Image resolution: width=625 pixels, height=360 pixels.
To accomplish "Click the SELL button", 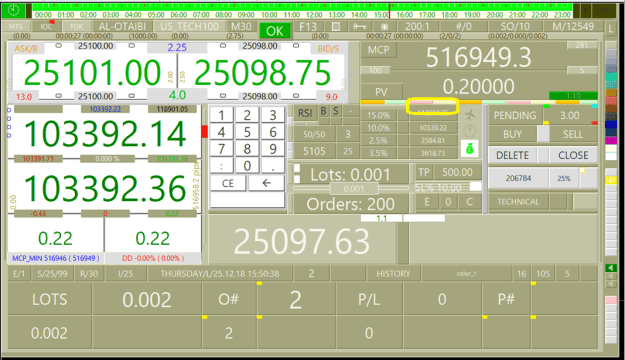I will [573, 134].
